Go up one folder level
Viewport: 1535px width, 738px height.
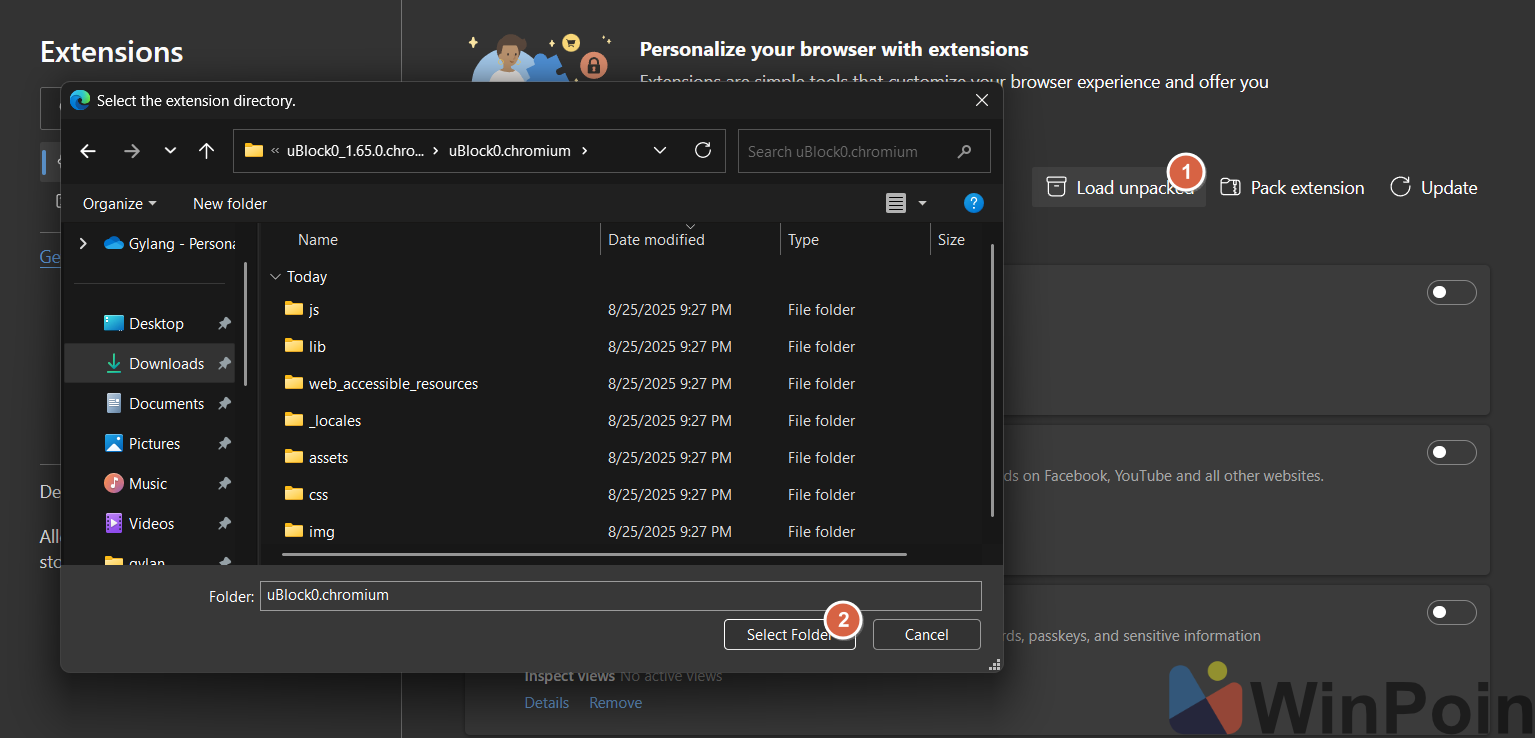tap(206, 151)
